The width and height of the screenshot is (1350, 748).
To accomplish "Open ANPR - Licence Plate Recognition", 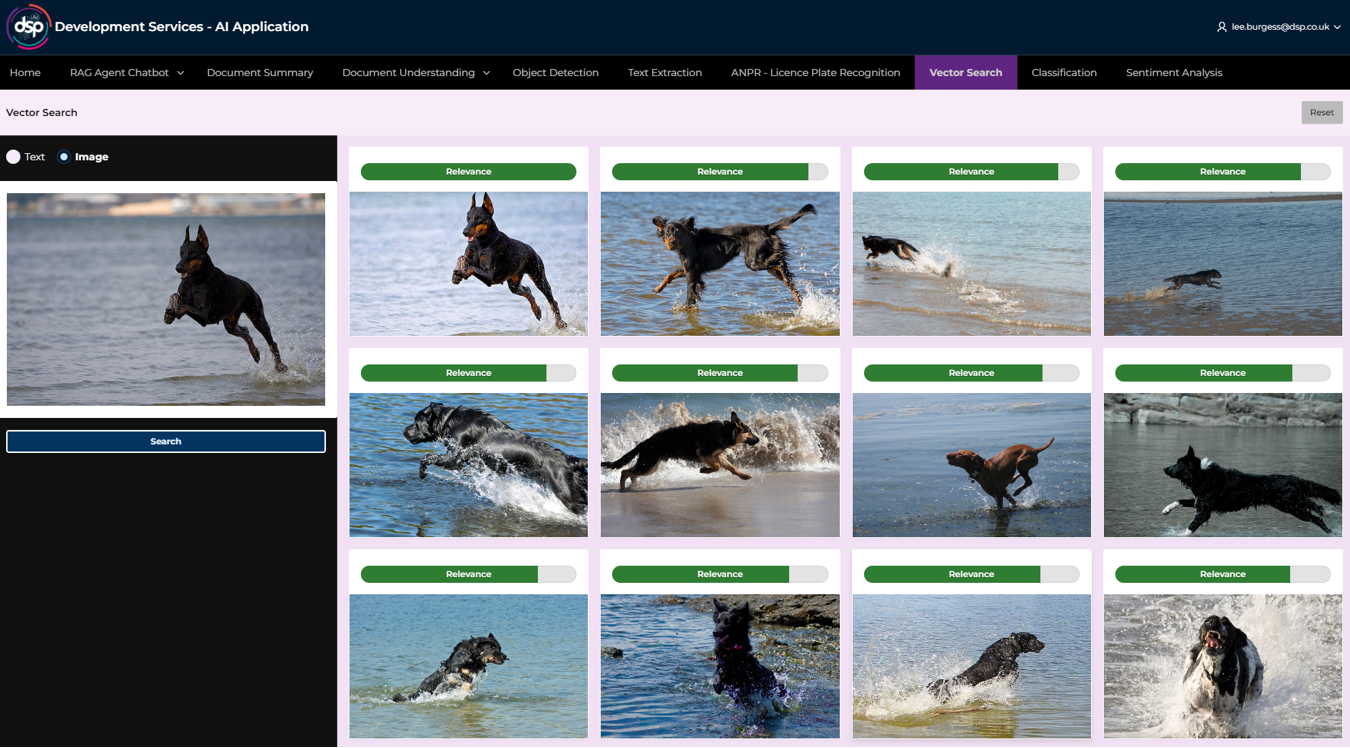I will 815,73.
